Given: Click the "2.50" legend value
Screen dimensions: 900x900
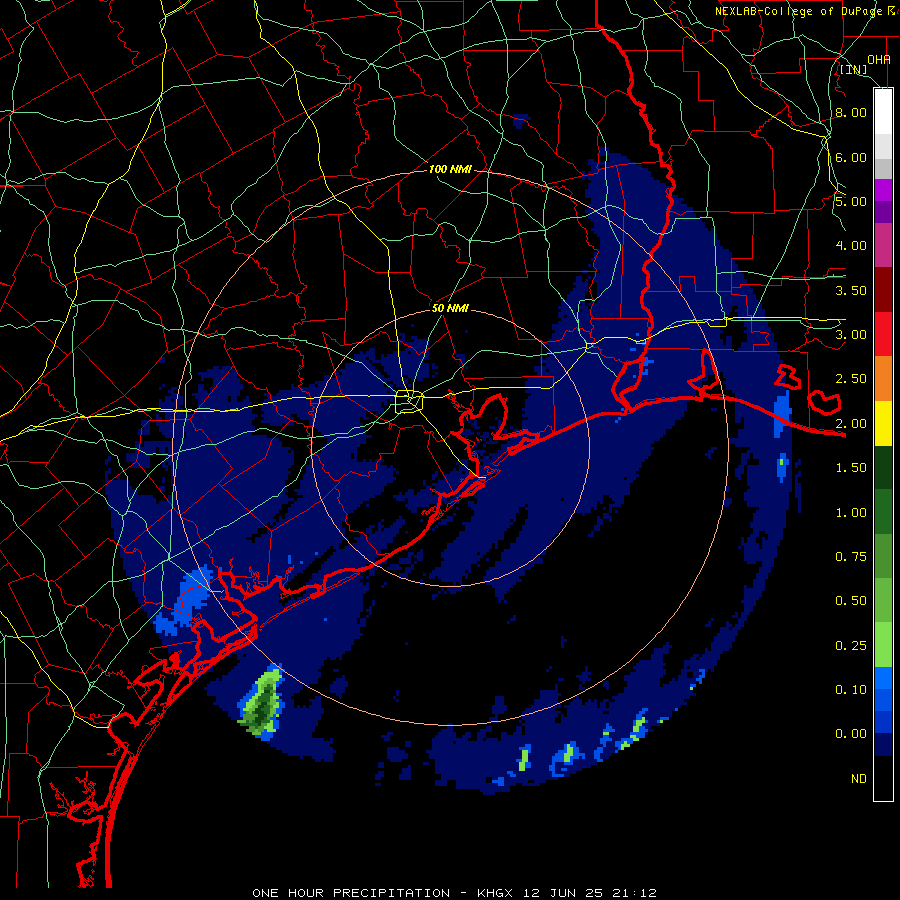Looking at the screenshot, I should coord(851,379).
